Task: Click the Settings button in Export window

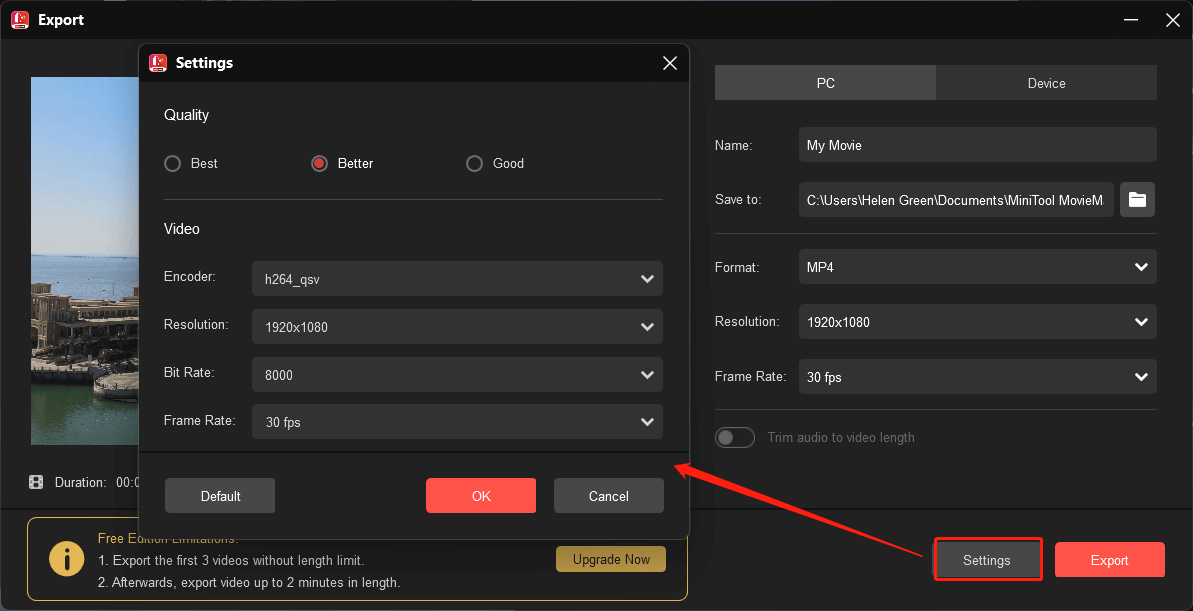Action: click(x=987, y=560)
